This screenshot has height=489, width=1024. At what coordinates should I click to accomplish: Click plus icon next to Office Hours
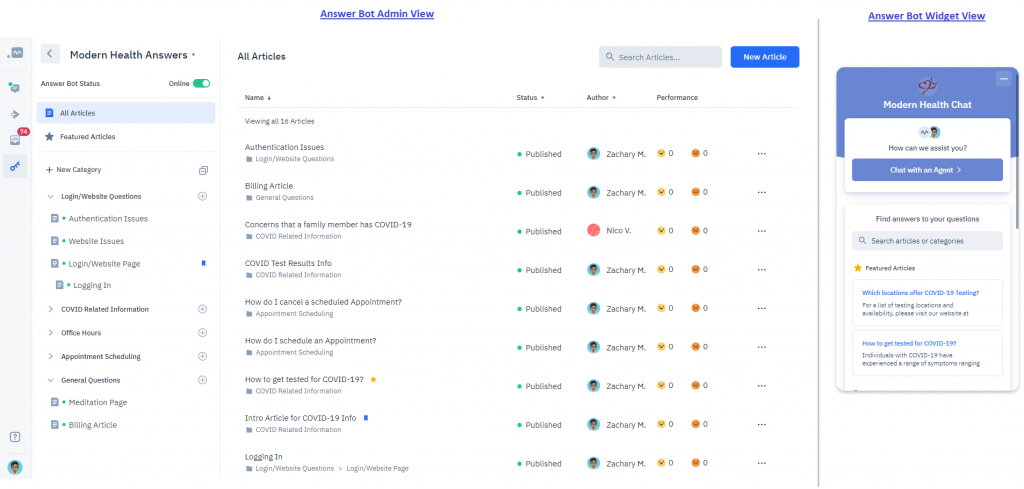[202, 333]
